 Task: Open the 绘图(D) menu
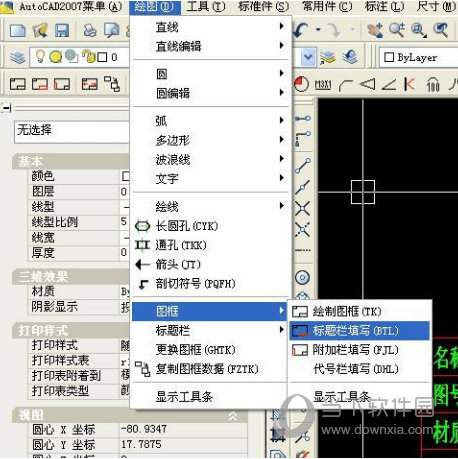155,7
